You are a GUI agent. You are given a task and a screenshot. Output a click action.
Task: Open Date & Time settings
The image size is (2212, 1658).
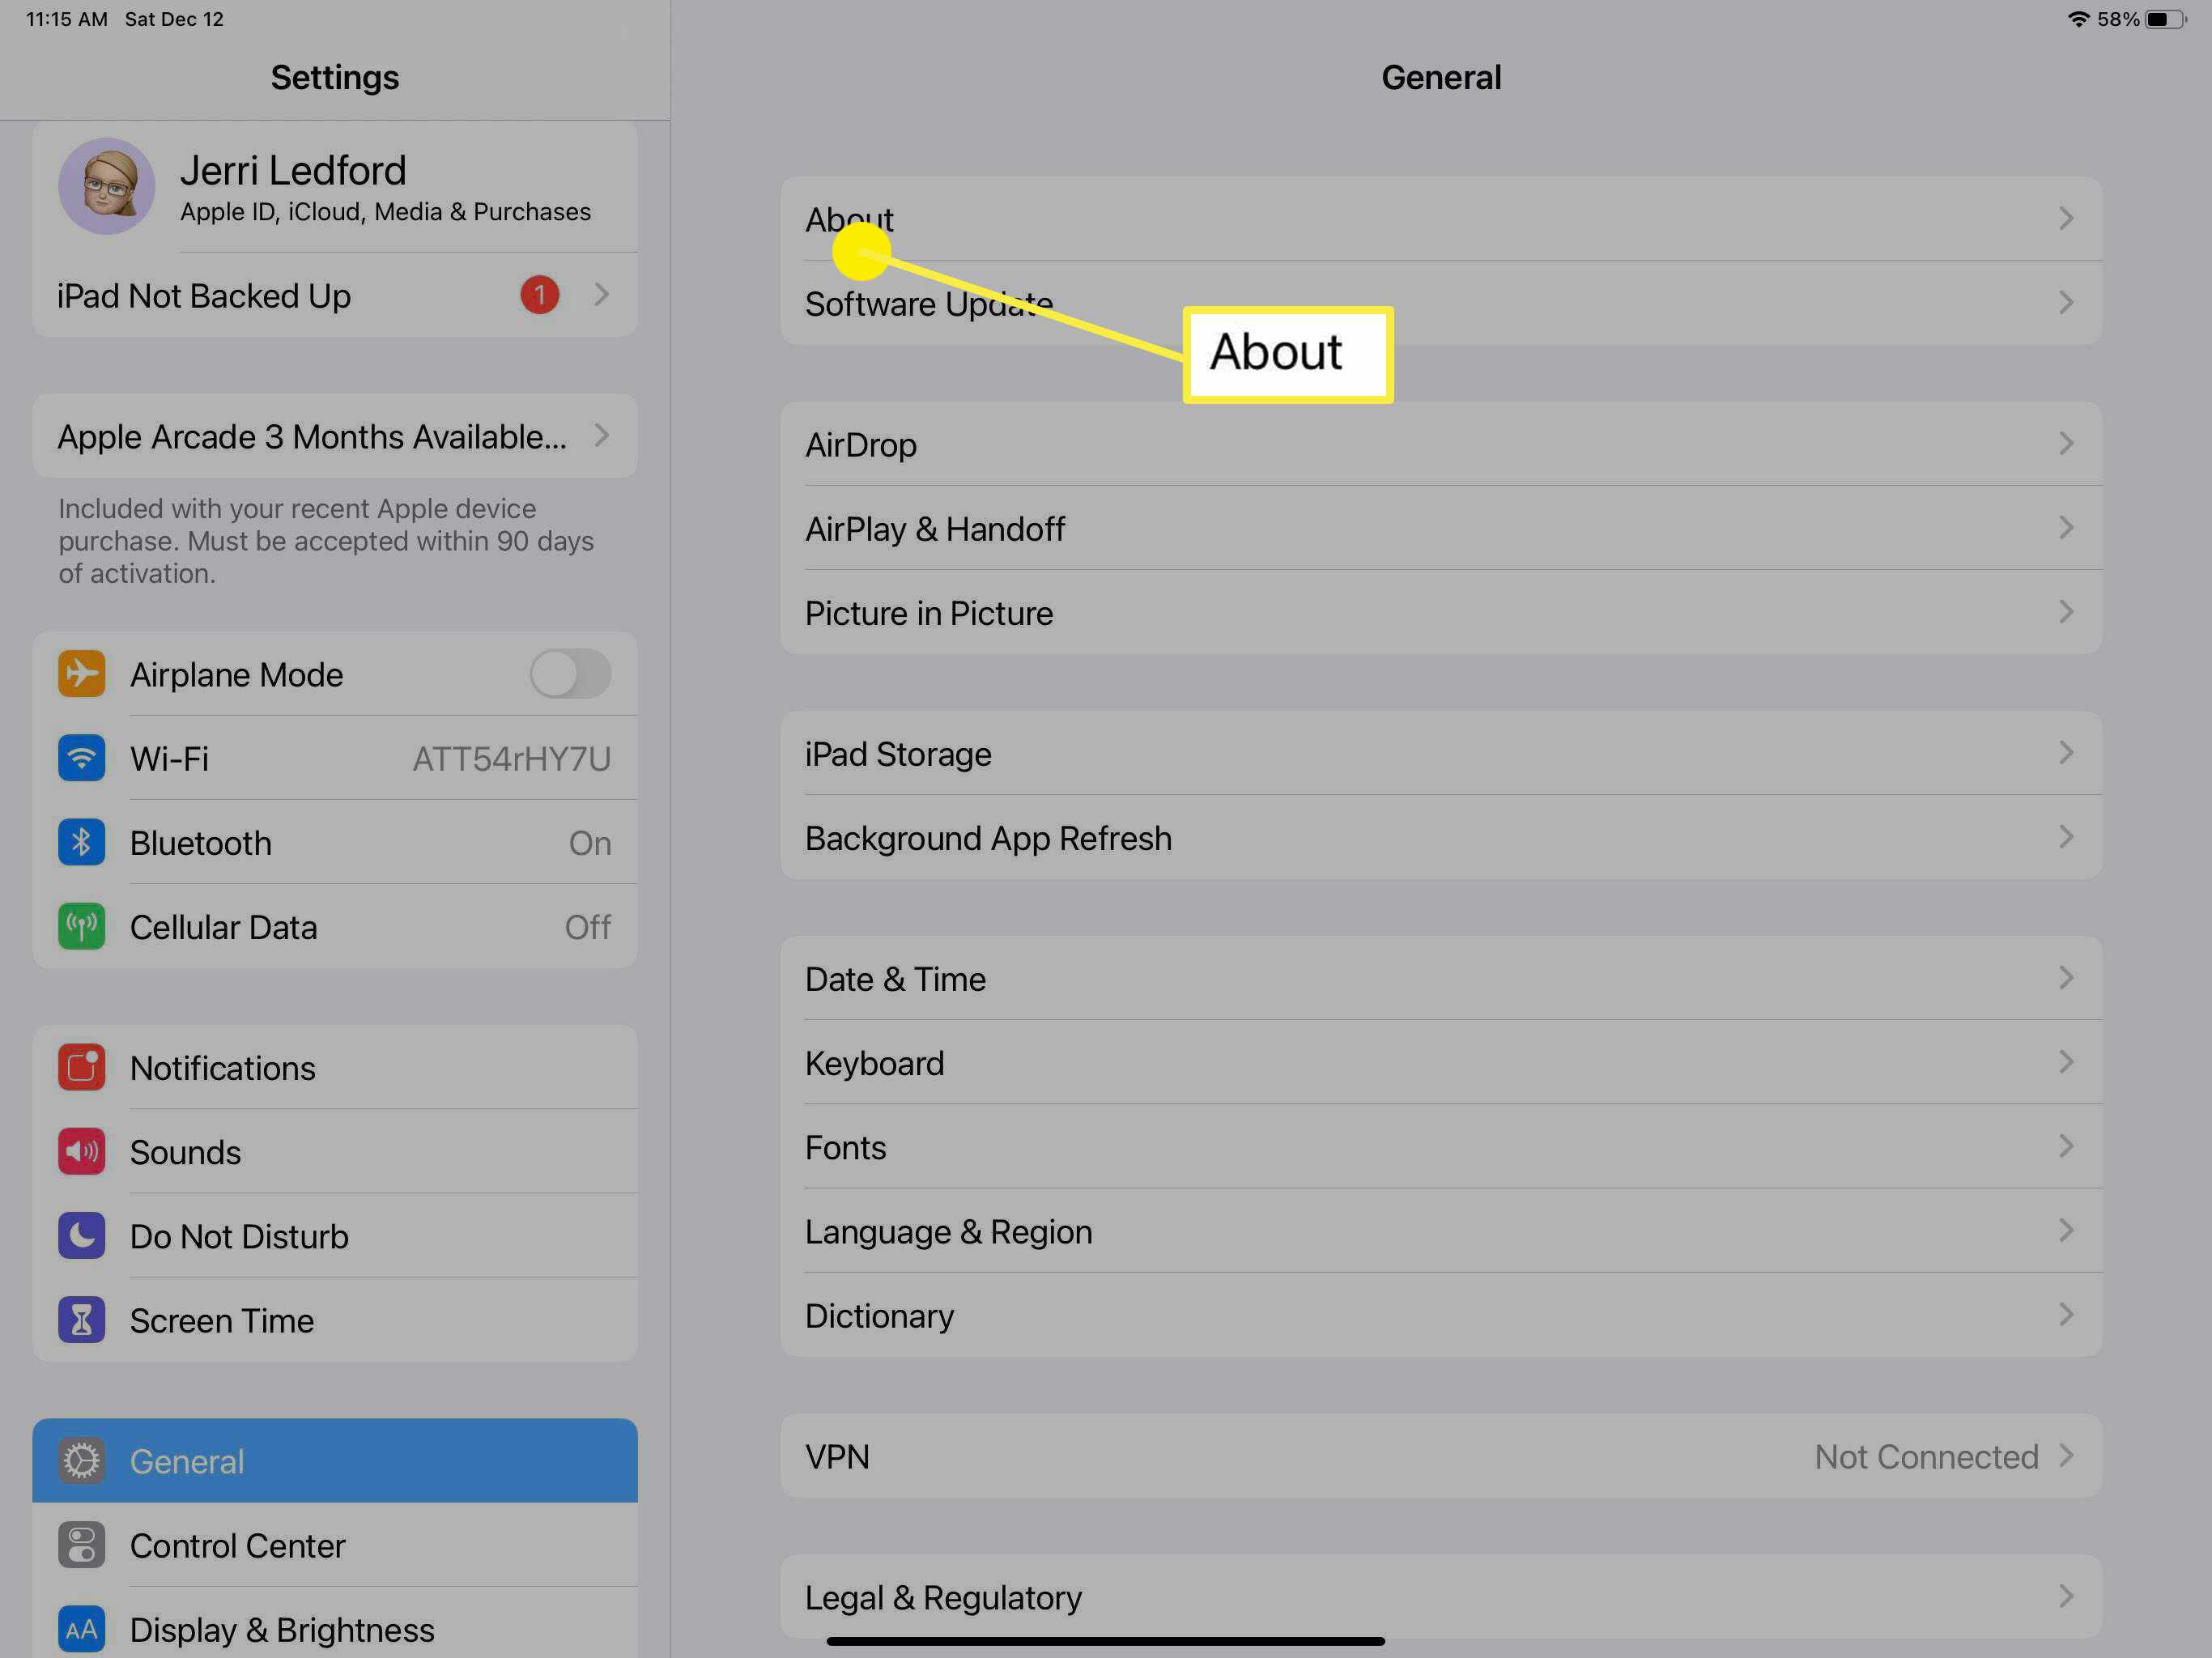point(1441,978)
